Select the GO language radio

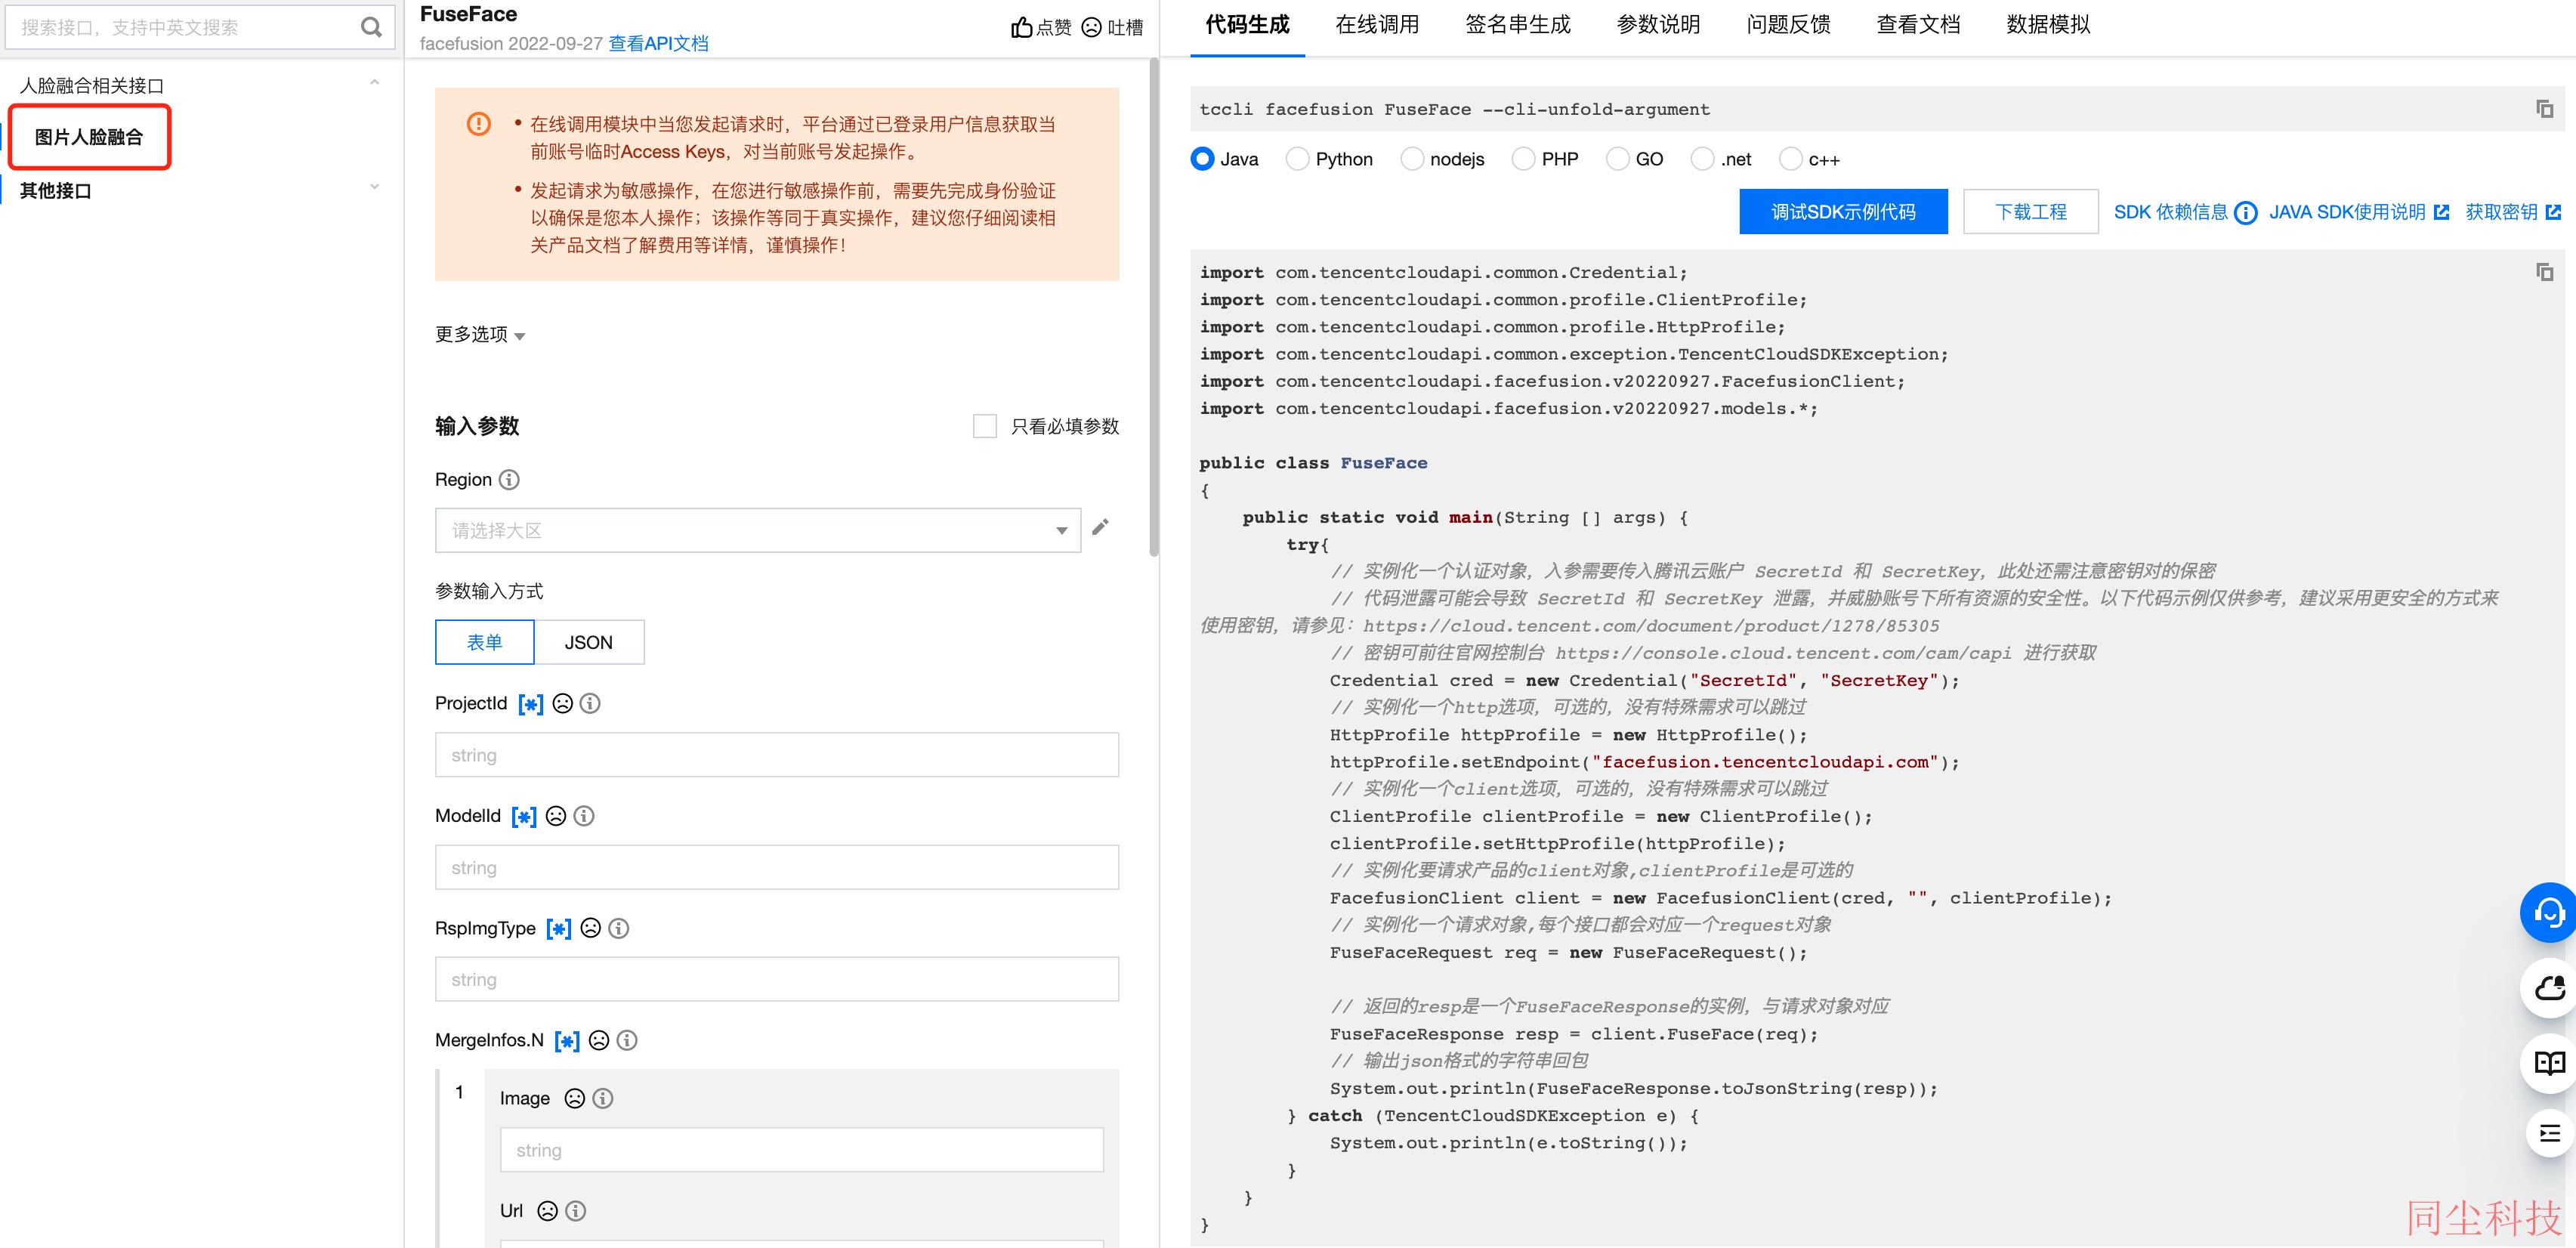point(1617,159)
